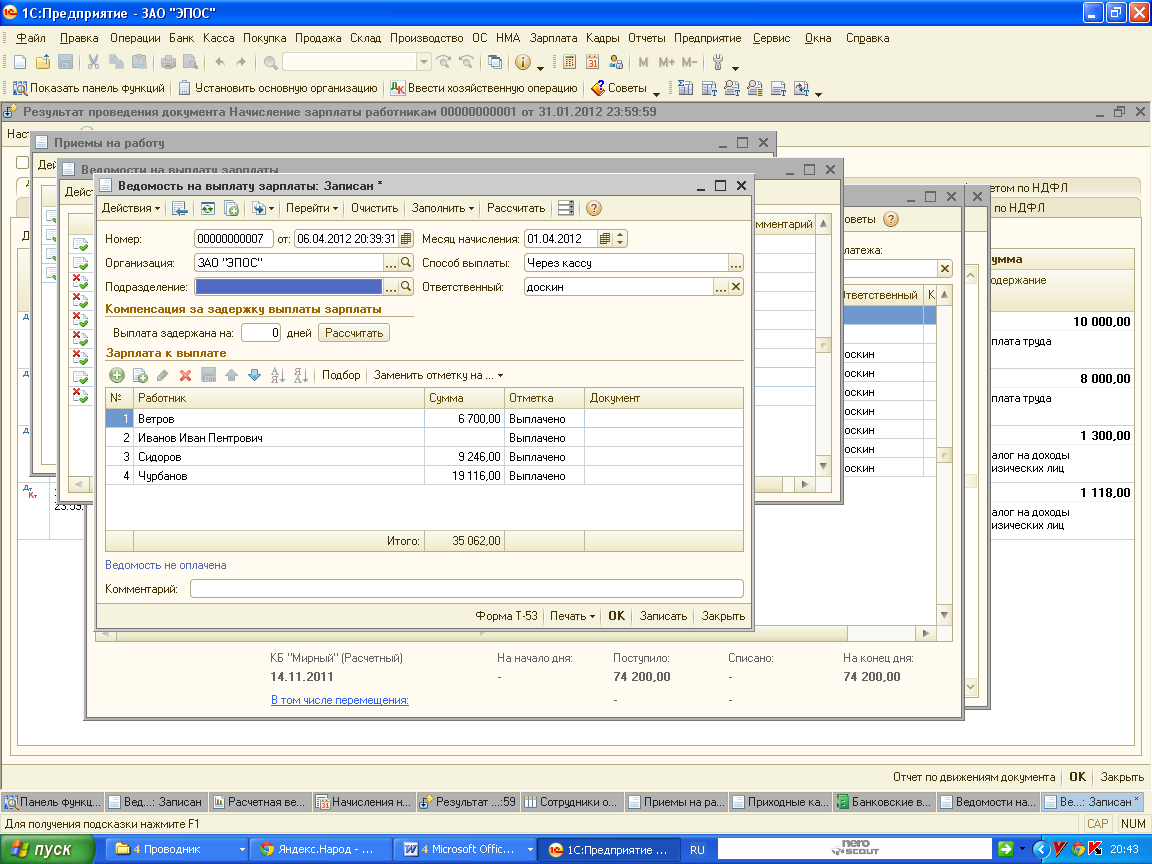Click the Рассчитать button next to дней
Viewport: 1152px width, 864px height.
click(354, 333)
